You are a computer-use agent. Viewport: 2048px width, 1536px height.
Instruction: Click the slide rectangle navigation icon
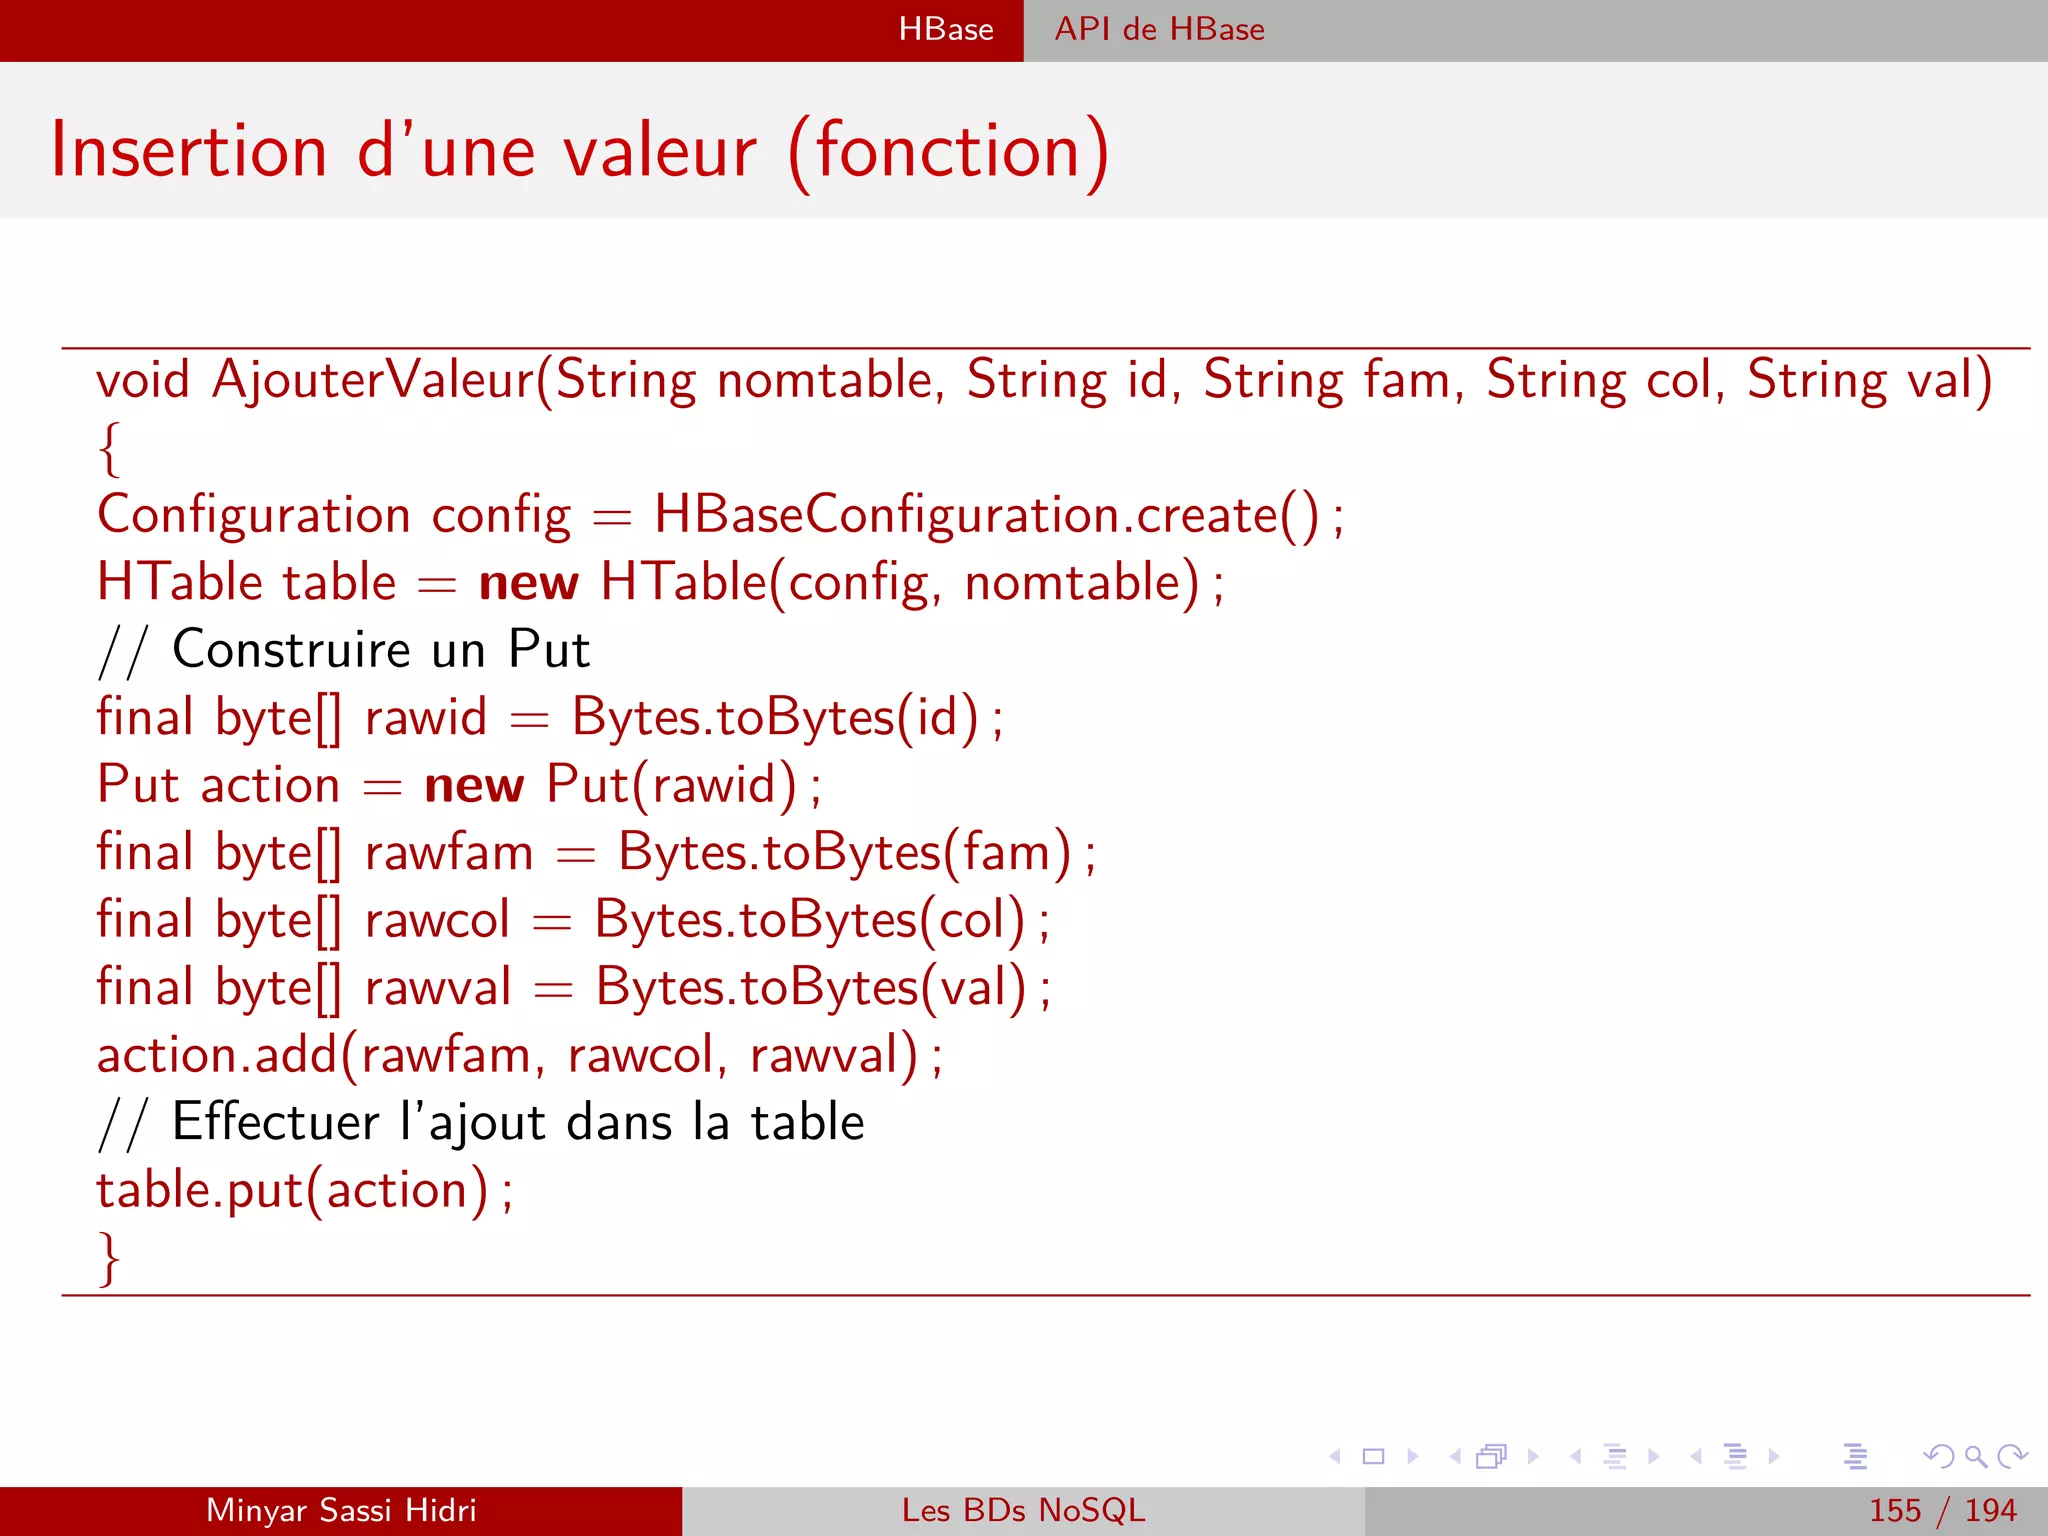(1374, 1456)
